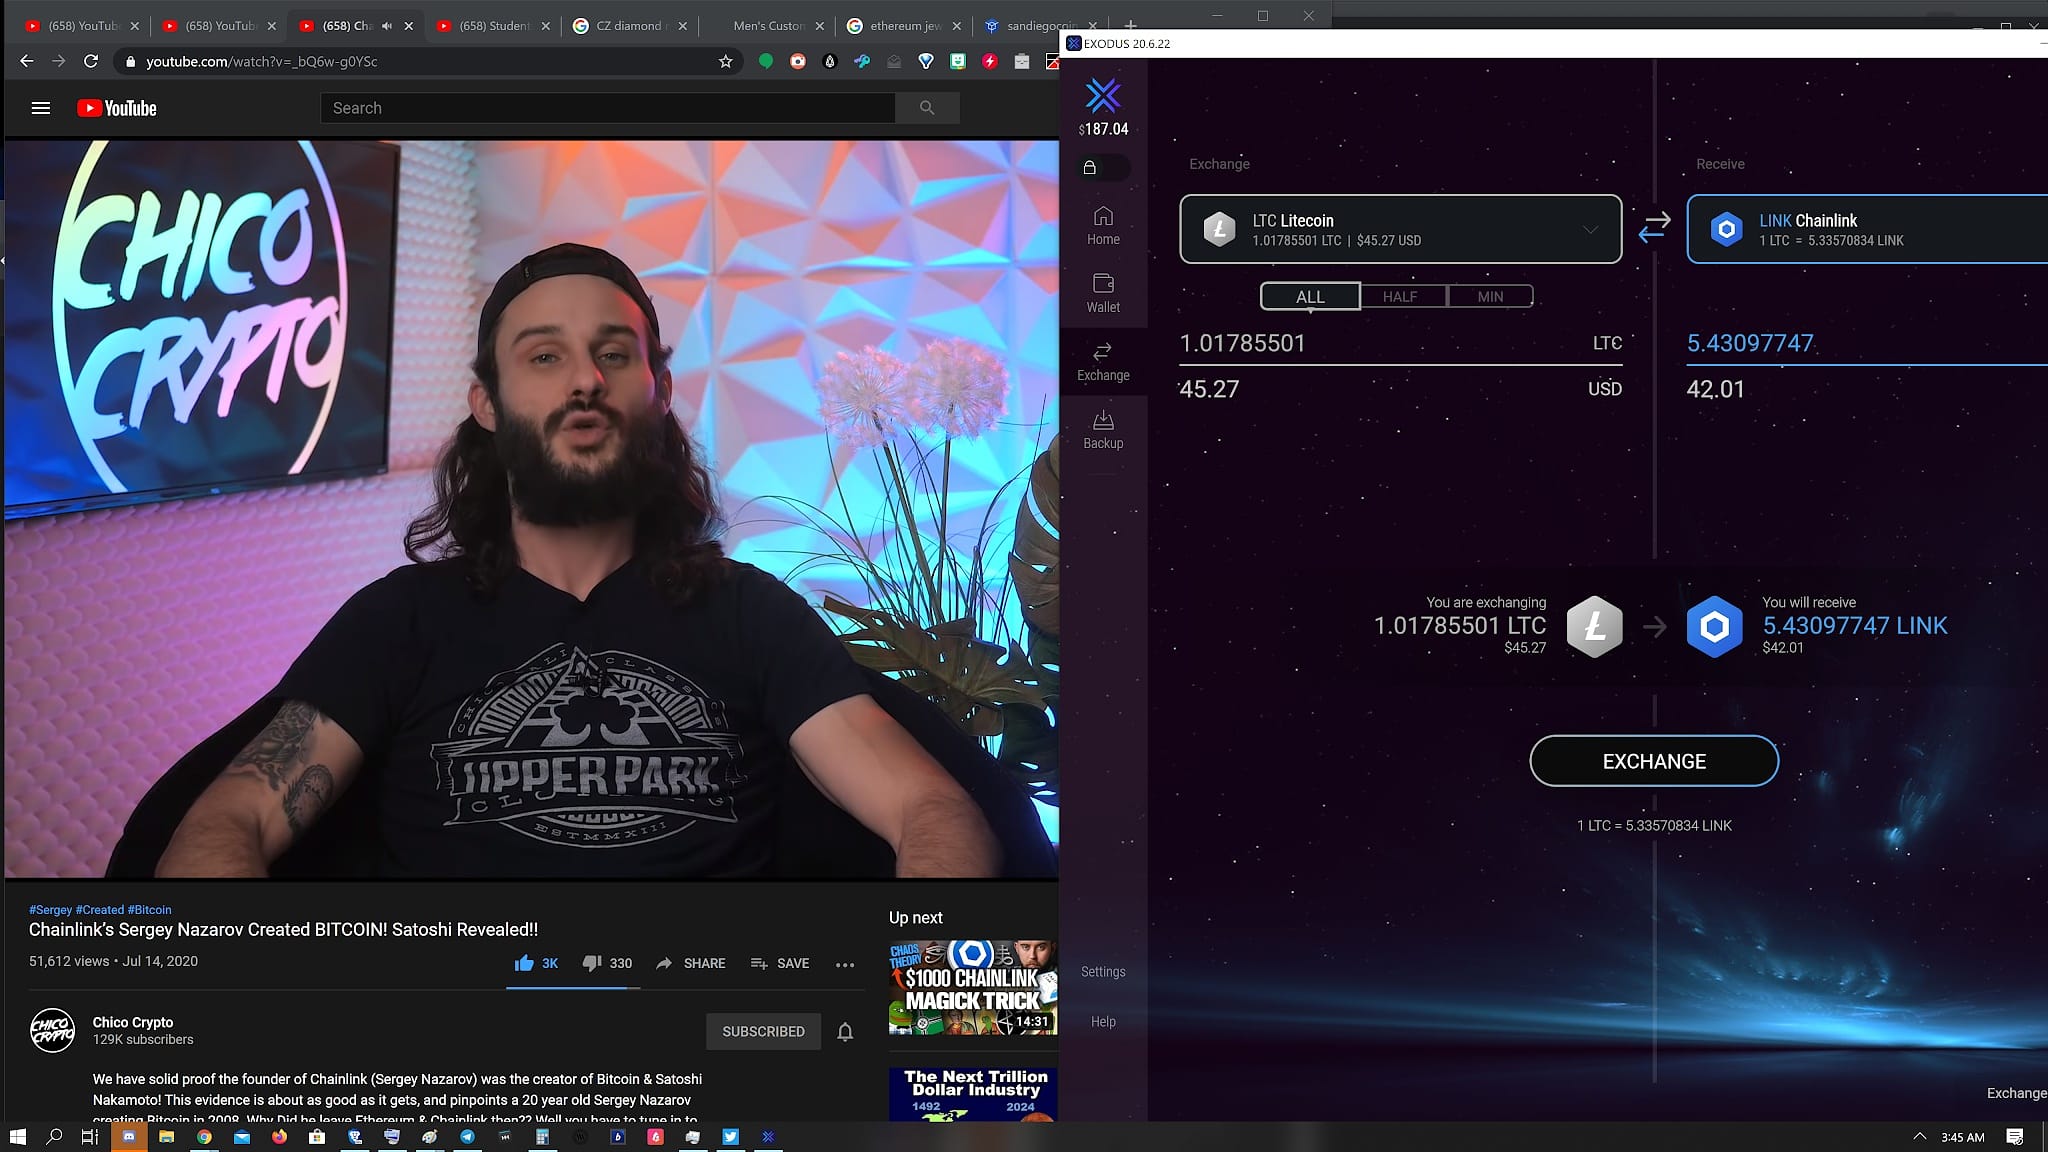This screenshot has width=2048, height=1152.
Task: Click the EXCHANGE confirmation button
Action: 1654,761
